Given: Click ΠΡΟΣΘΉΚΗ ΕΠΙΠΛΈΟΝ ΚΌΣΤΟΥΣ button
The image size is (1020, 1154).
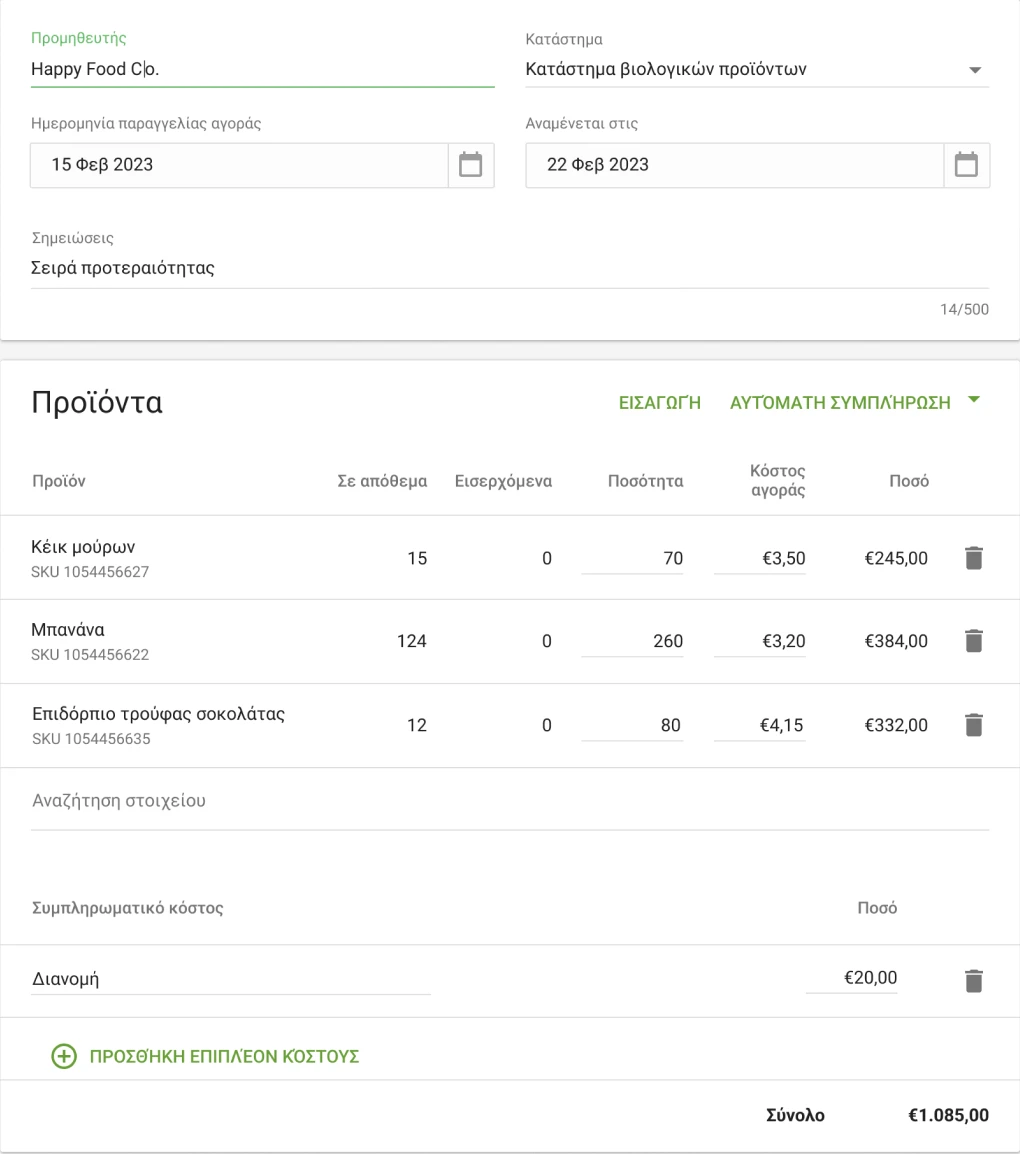Looking at the screenshot, I should pyautogui.click(x=224, y=1056).
